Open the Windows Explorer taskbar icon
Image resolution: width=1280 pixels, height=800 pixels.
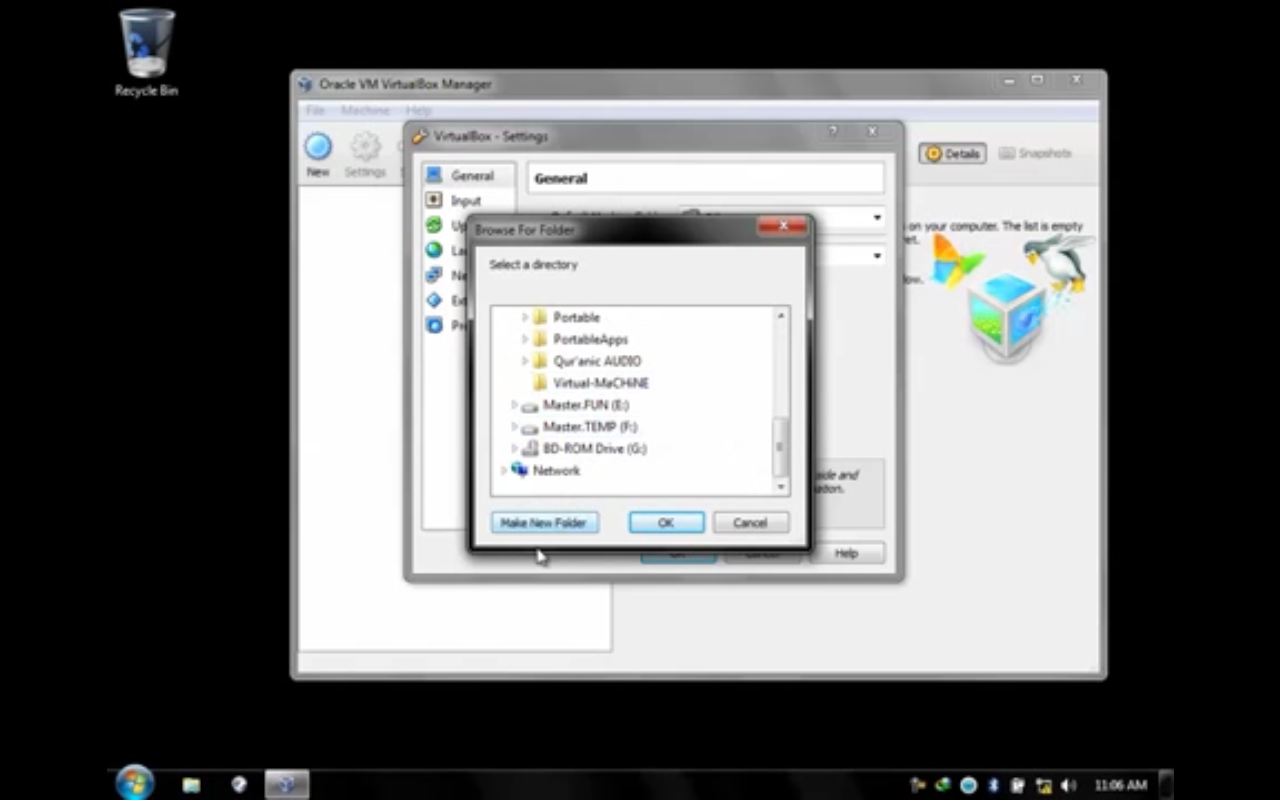point(191,785)
